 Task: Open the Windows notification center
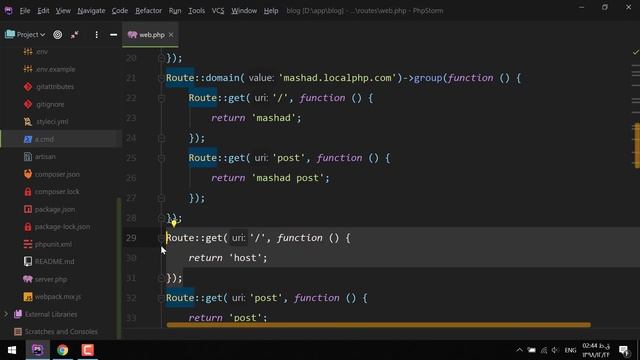coord(624,350)
